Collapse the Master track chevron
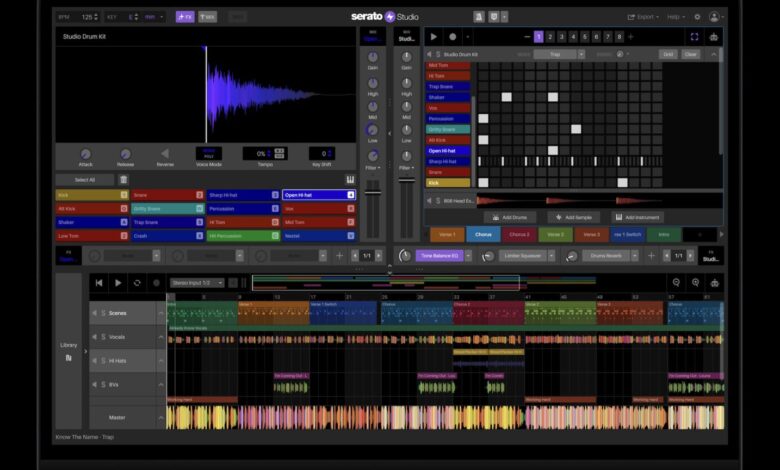Screen dimensions: 780x470 click(x=161, y=418)
